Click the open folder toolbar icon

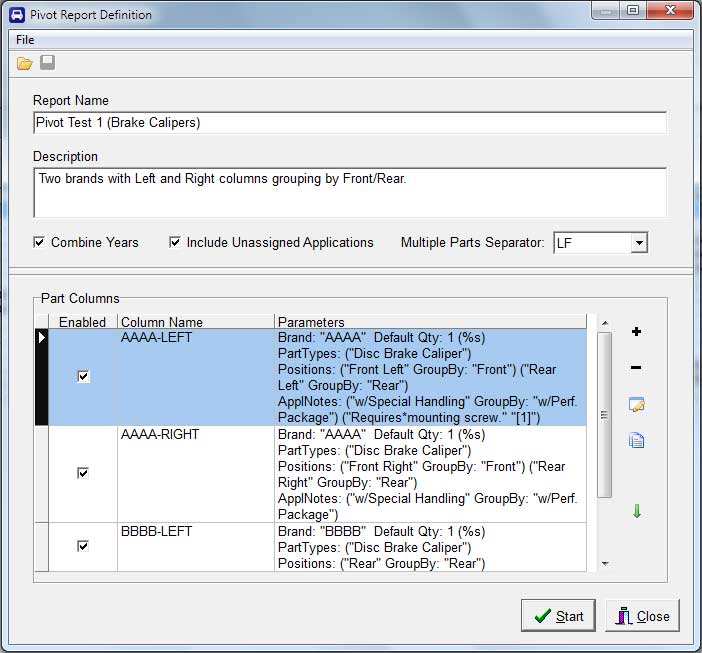[25, 63]
